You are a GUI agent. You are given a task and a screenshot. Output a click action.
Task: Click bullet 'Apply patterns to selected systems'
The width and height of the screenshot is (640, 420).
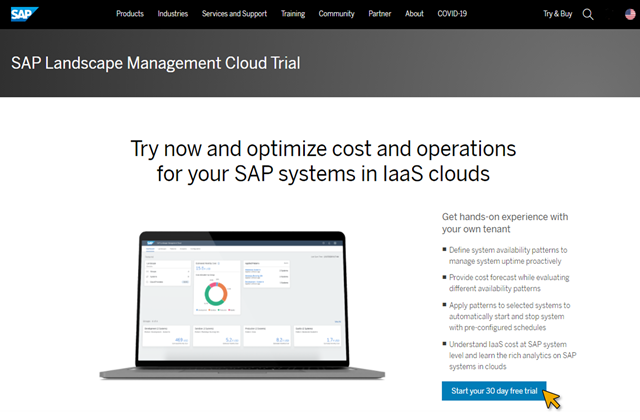click(x=509, y=316)
